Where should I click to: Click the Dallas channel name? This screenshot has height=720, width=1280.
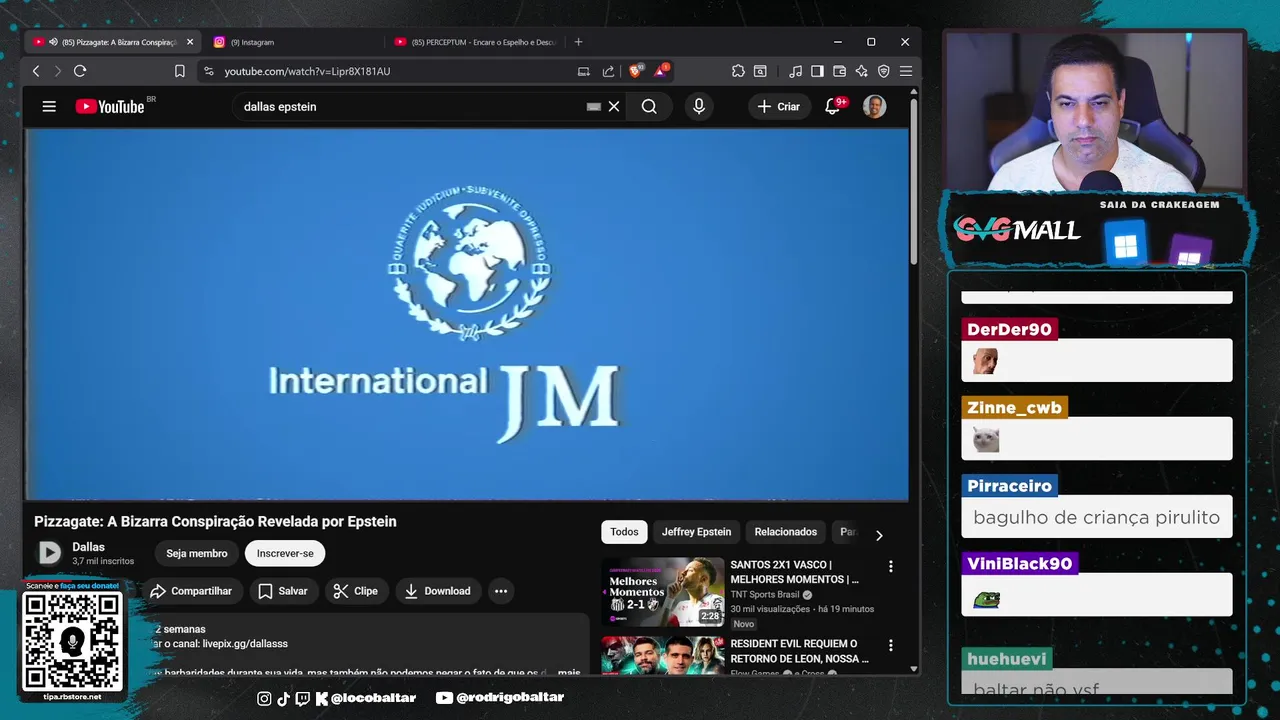pyautogui.click(x=88, y=547)
